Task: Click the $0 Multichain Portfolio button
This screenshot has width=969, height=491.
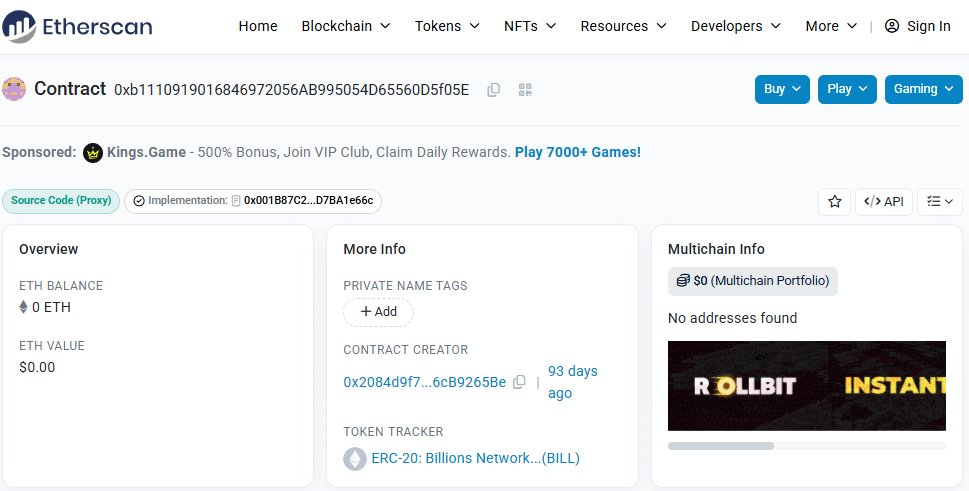Action: [x=753, y=281]
